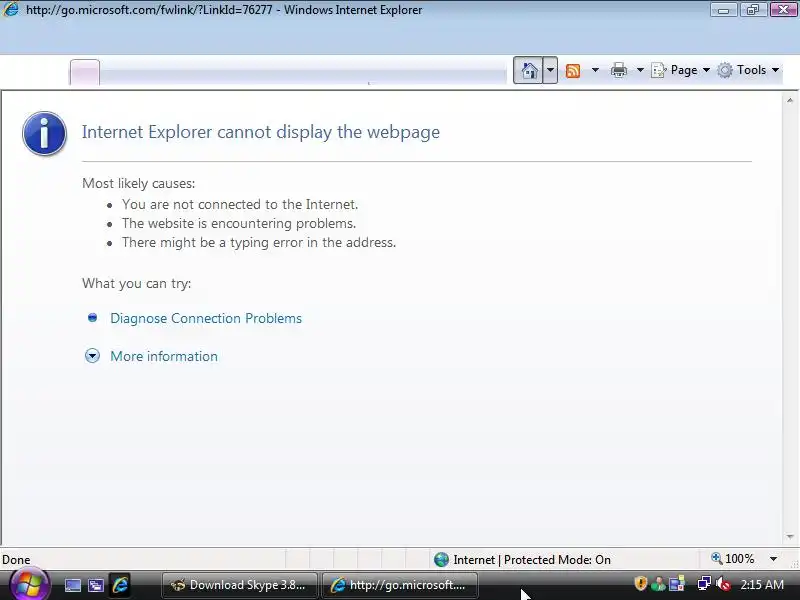800x600 pixels.
Task: Expand the Print options dropdown arrow
Action: coord(640,70)
